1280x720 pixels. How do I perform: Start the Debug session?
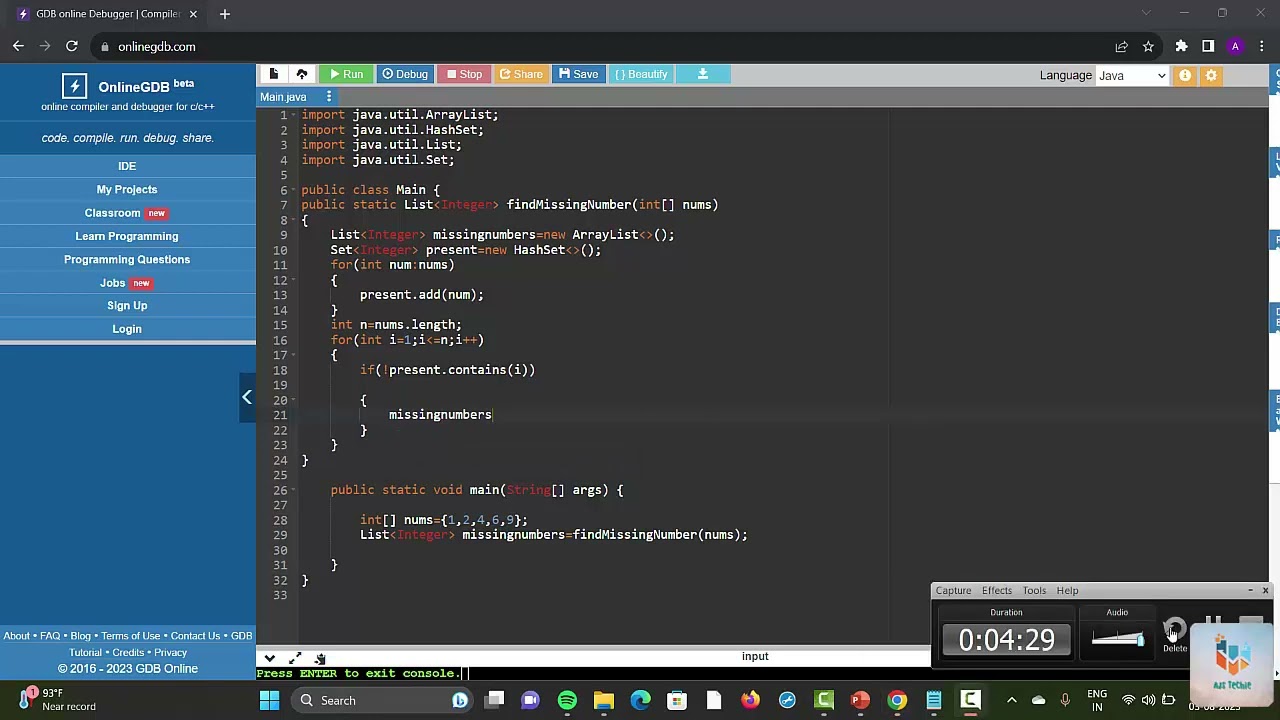point(405,74)
